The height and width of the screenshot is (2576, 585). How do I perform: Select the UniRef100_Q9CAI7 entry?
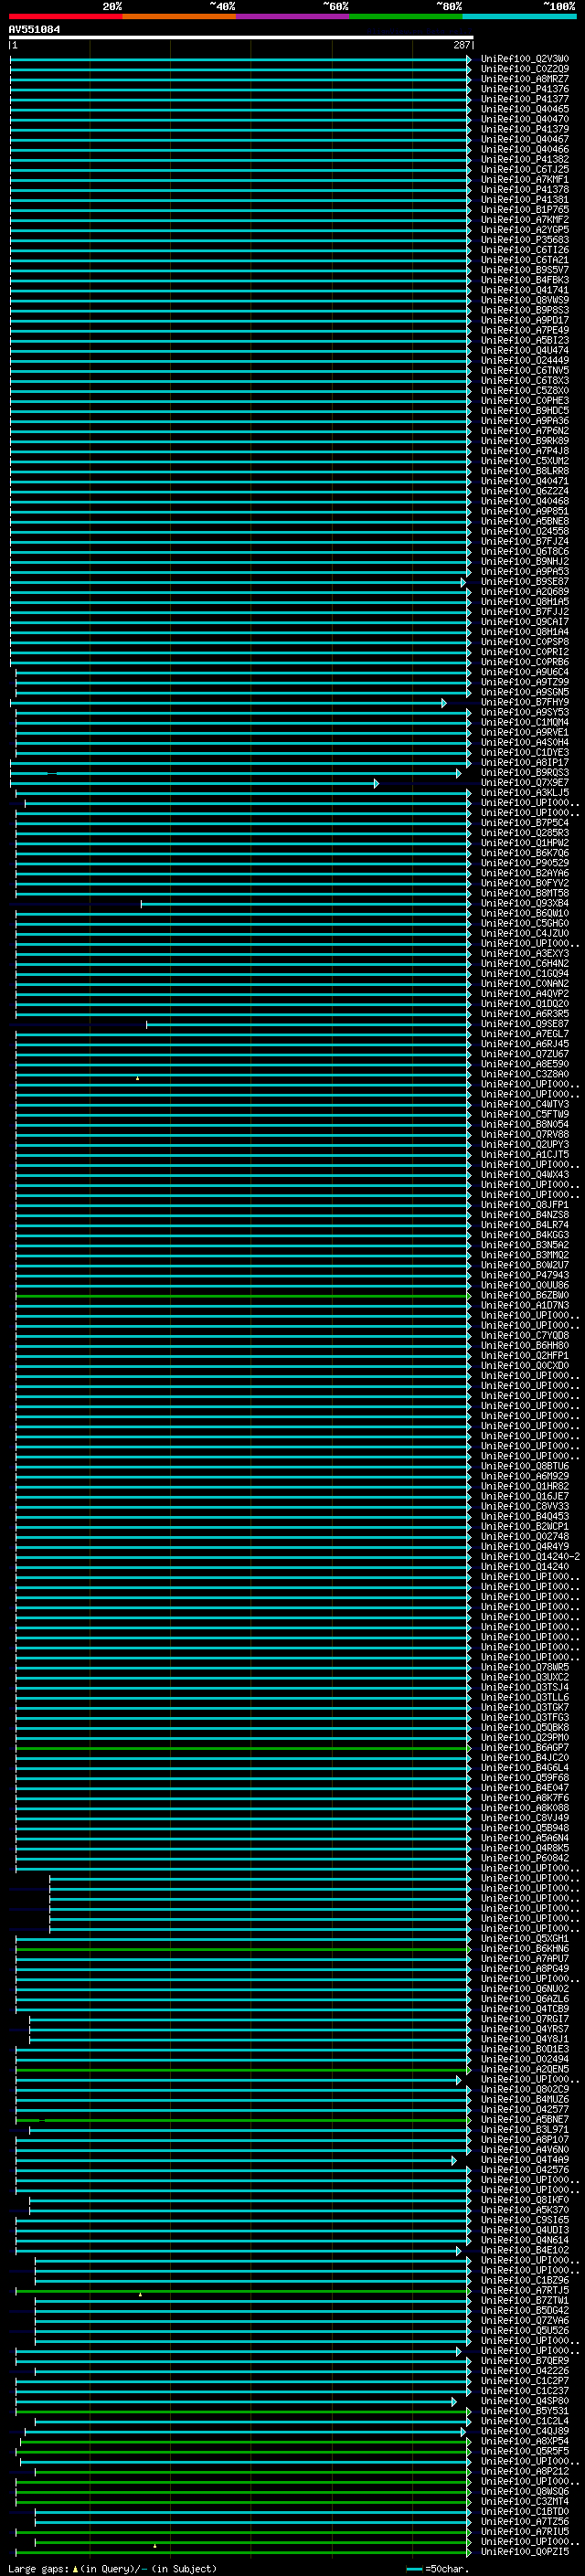(x=525, y=621)
